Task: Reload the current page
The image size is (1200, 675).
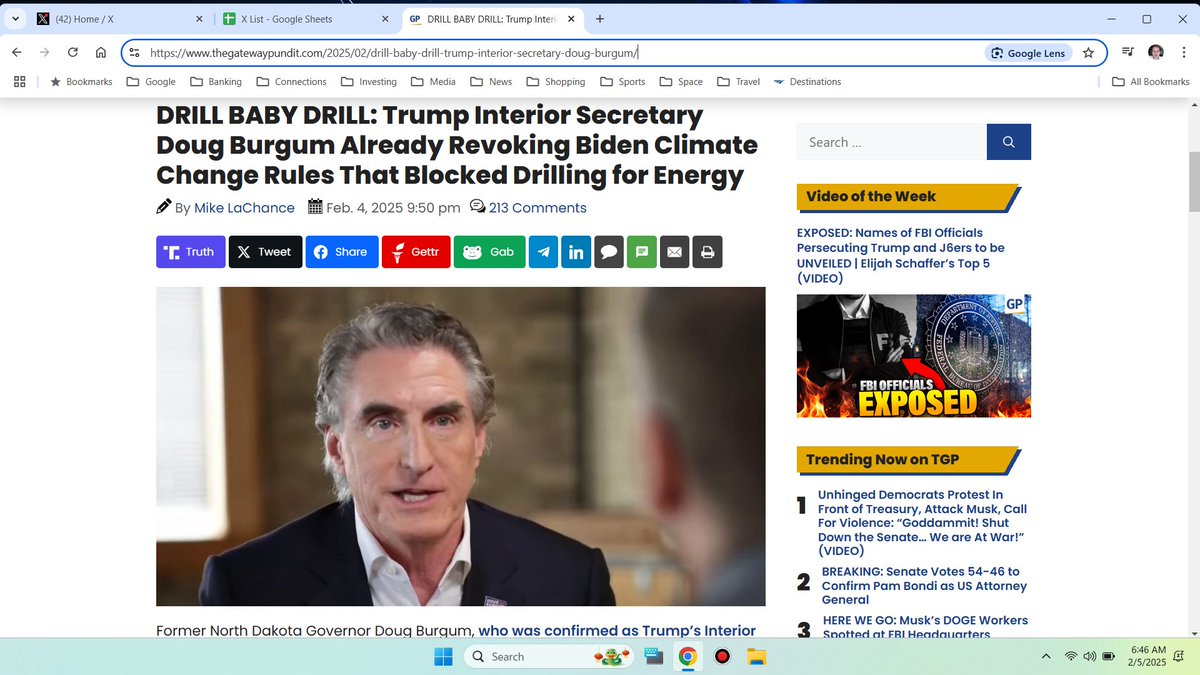Action: (73, 53)
